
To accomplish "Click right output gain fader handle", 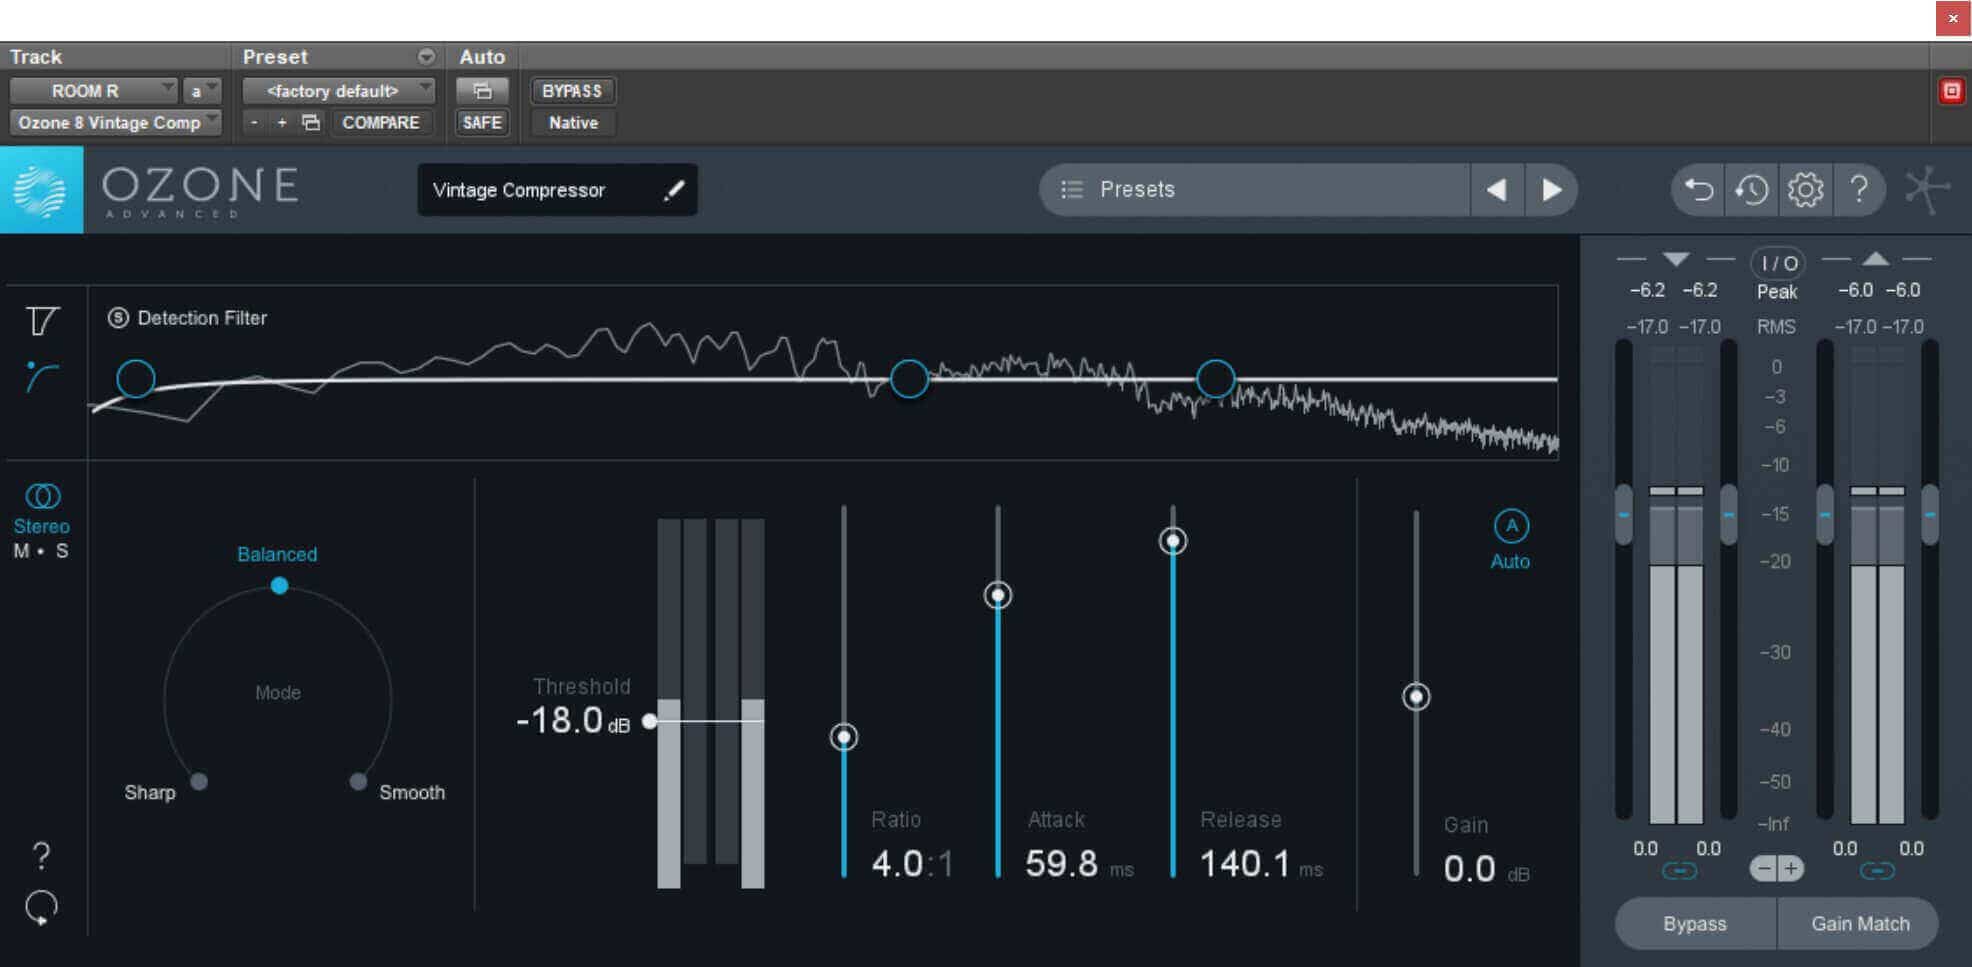I will tap(1930, 514).
